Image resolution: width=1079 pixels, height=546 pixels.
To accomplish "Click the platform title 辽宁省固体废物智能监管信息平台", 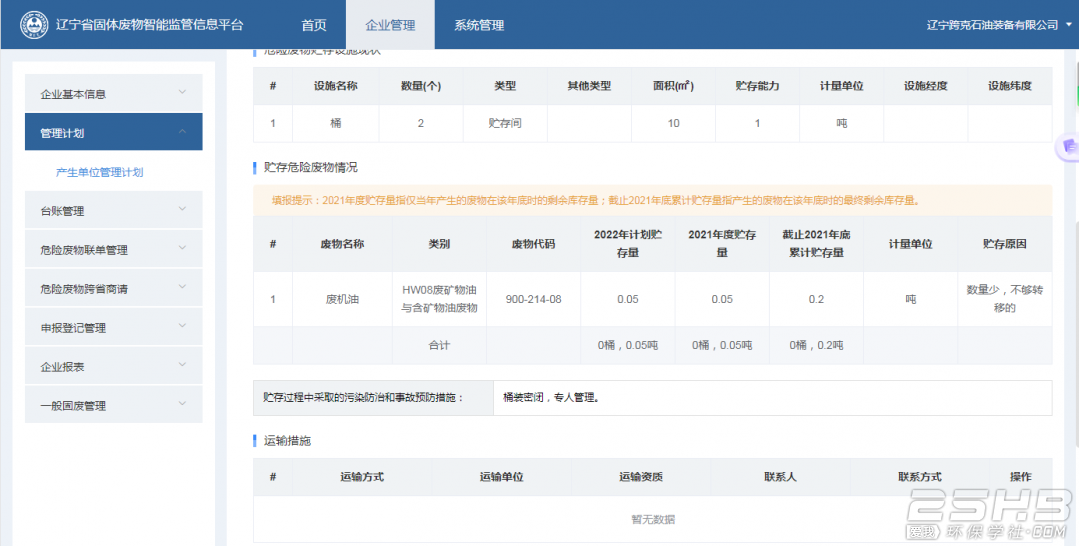I will coord(149,25).
